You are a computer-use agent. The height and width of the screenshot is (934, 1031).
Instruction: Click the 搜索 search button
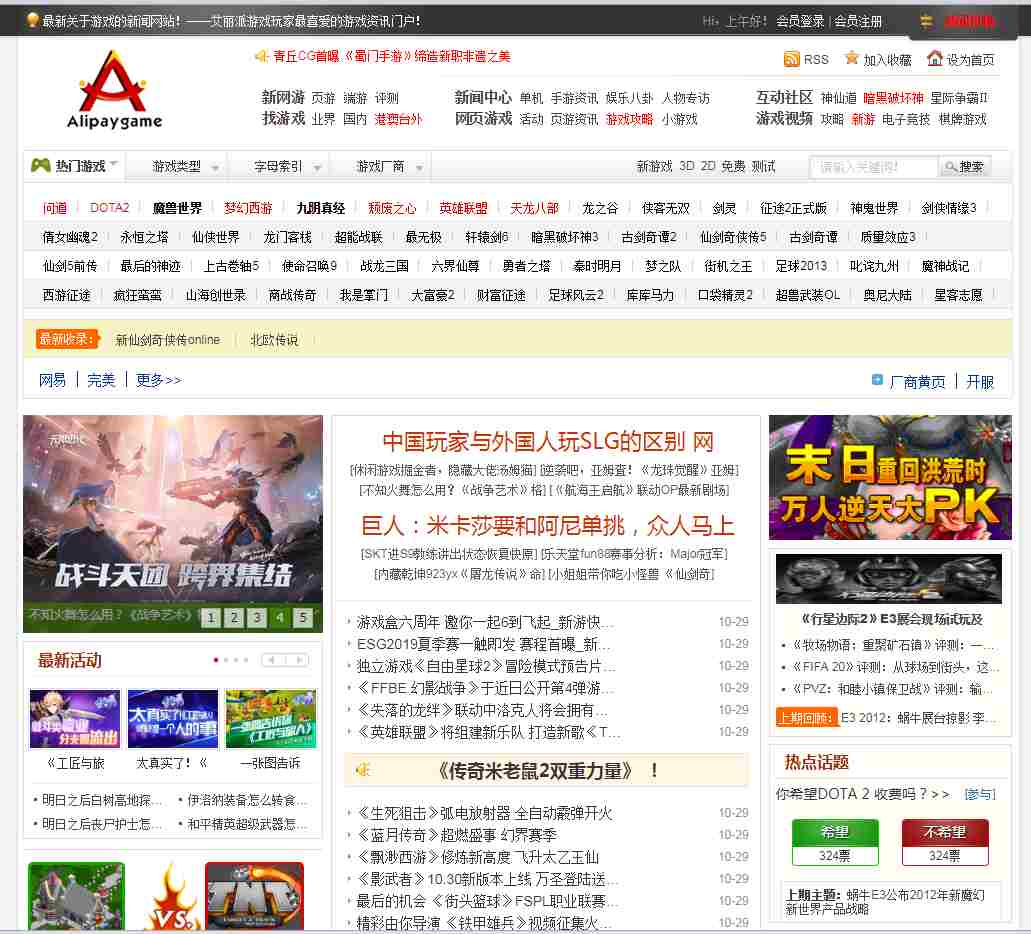click(x=964, y=167)
